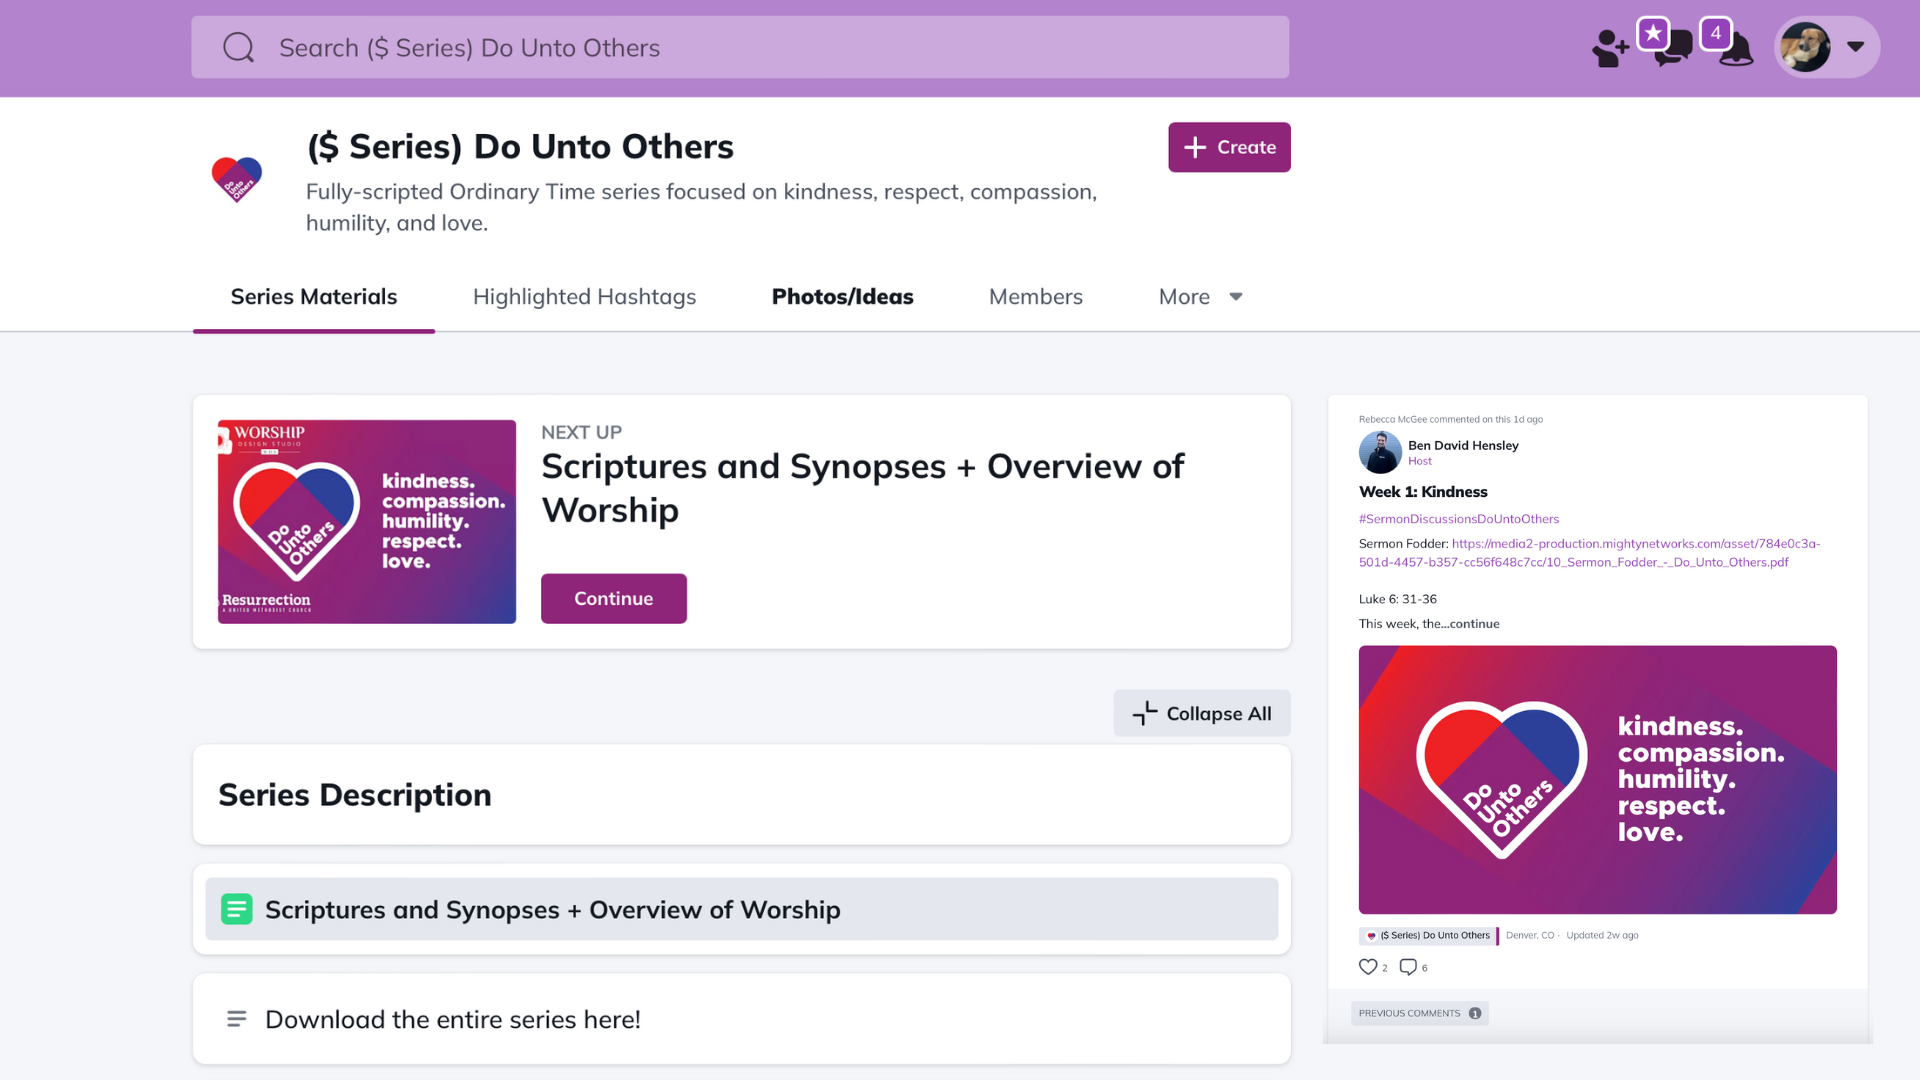The height and width of the screenshot is (1080, 1920).
Task: Switch to the Photos/Ideas tab
Action: coord(842,297)
